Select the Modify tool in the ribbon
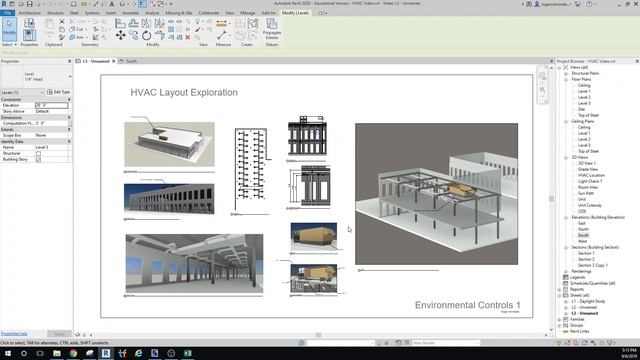The height and width of the screenshot is (360, 640). coord(9,29)
